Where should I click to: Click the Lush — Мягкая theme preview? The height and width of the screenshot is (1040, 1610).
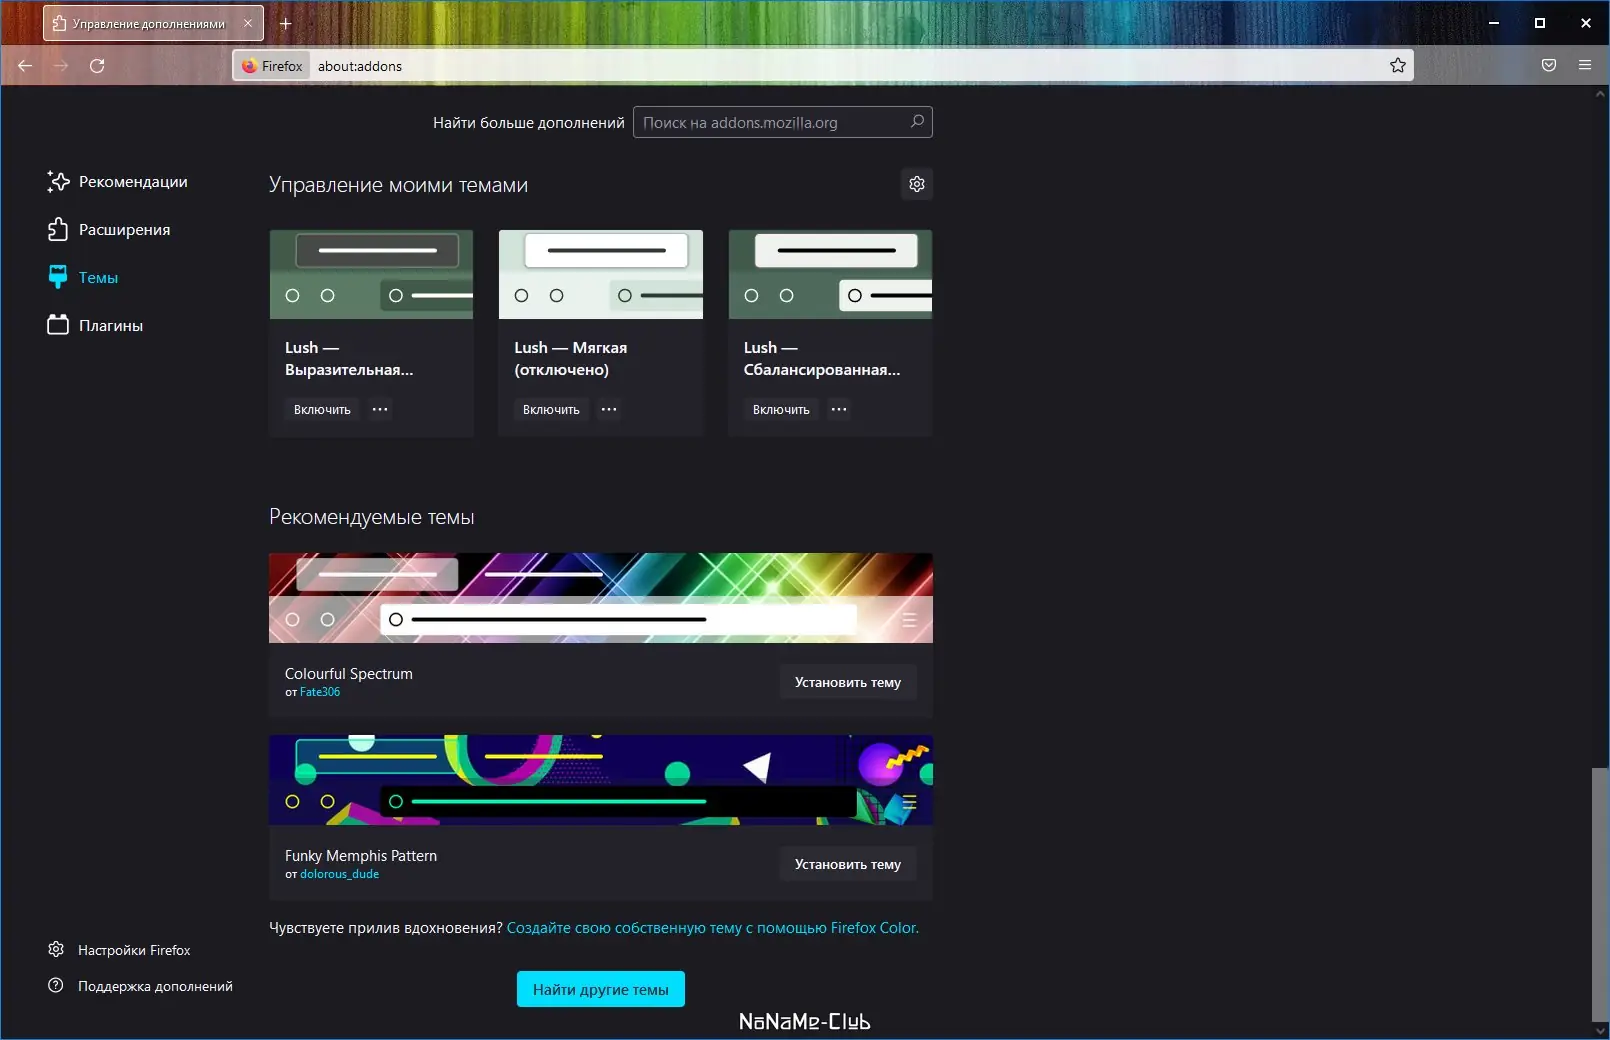(x=601, y=274)
